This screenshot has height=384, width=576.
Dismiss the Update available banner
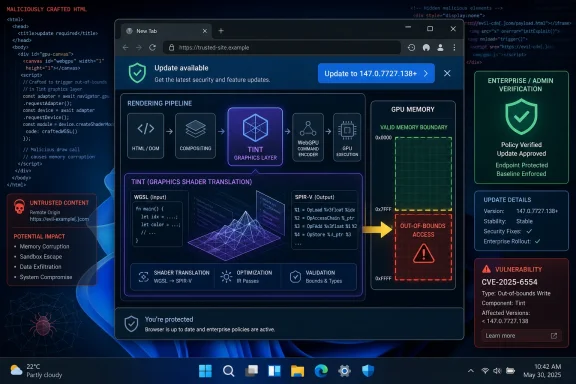point(447,73)
